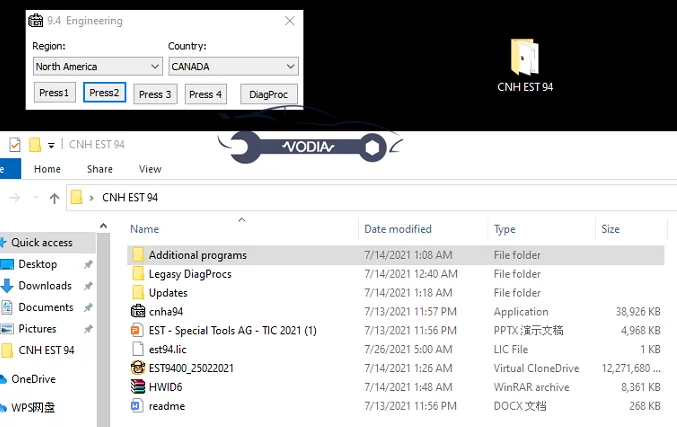Viewport: 677px width, 427px height.
Task: Click the 38,926 KB size value
Action: (638, 312)
